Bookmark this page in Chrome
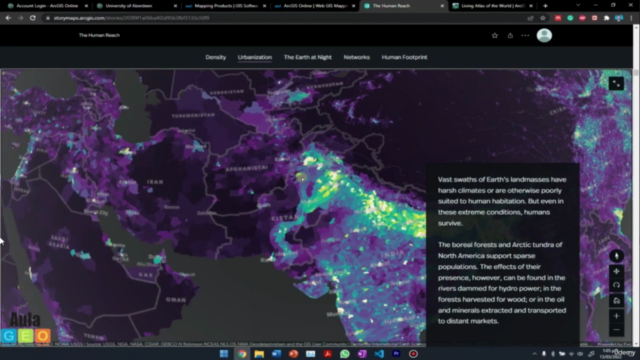Image resolution: width=640 pixels, height=360 pixels. pyautogui.click(x=542, y=18)
